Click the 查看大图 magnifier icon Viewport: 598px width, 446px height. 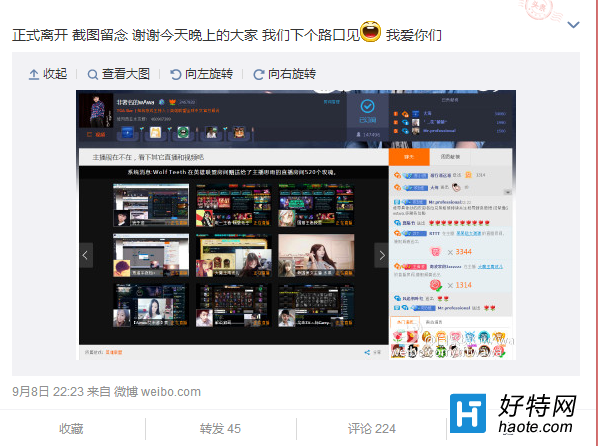[93, 74]
